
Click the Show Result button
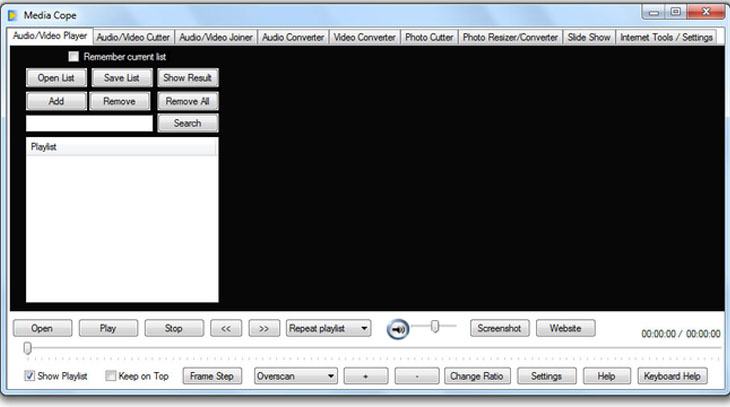pos(188,78)
